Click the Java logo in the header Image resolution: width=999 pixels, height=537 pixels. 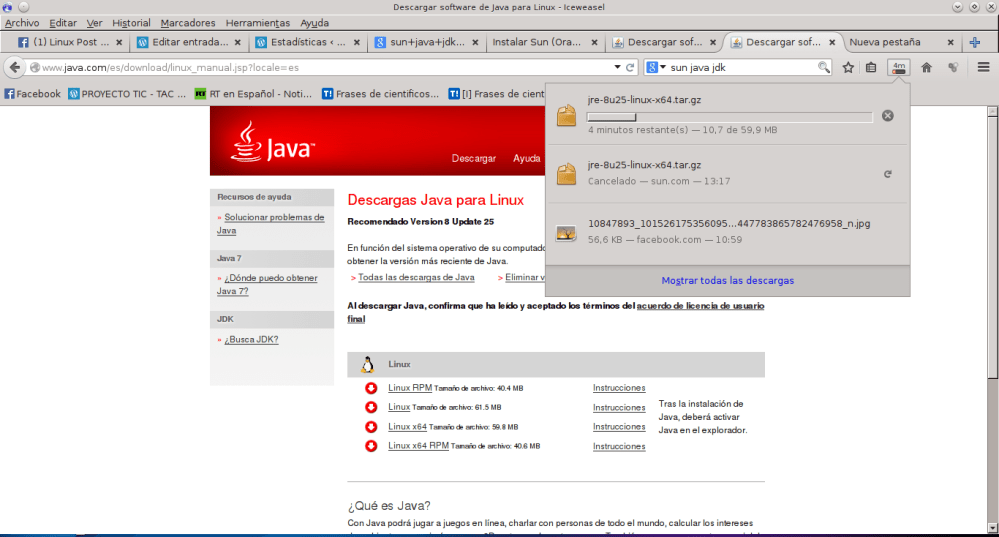click(273, 142)
